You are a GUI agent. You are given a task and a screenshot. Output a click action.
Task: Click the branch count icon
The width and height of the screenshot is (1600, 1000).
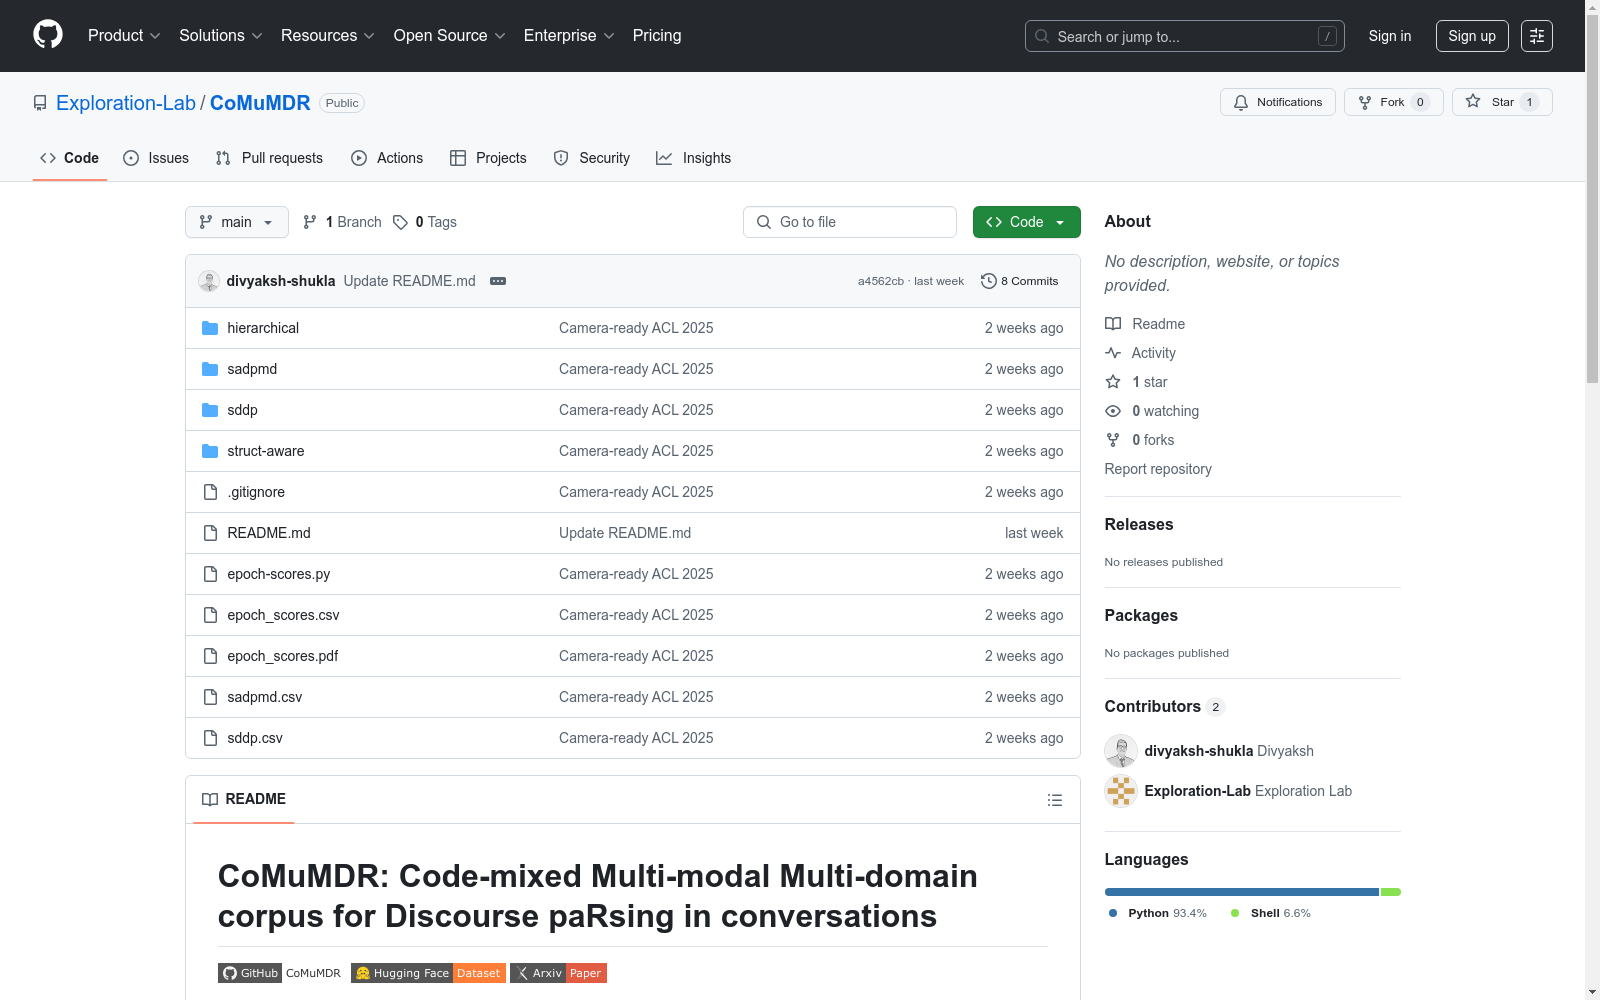point(310,222)
